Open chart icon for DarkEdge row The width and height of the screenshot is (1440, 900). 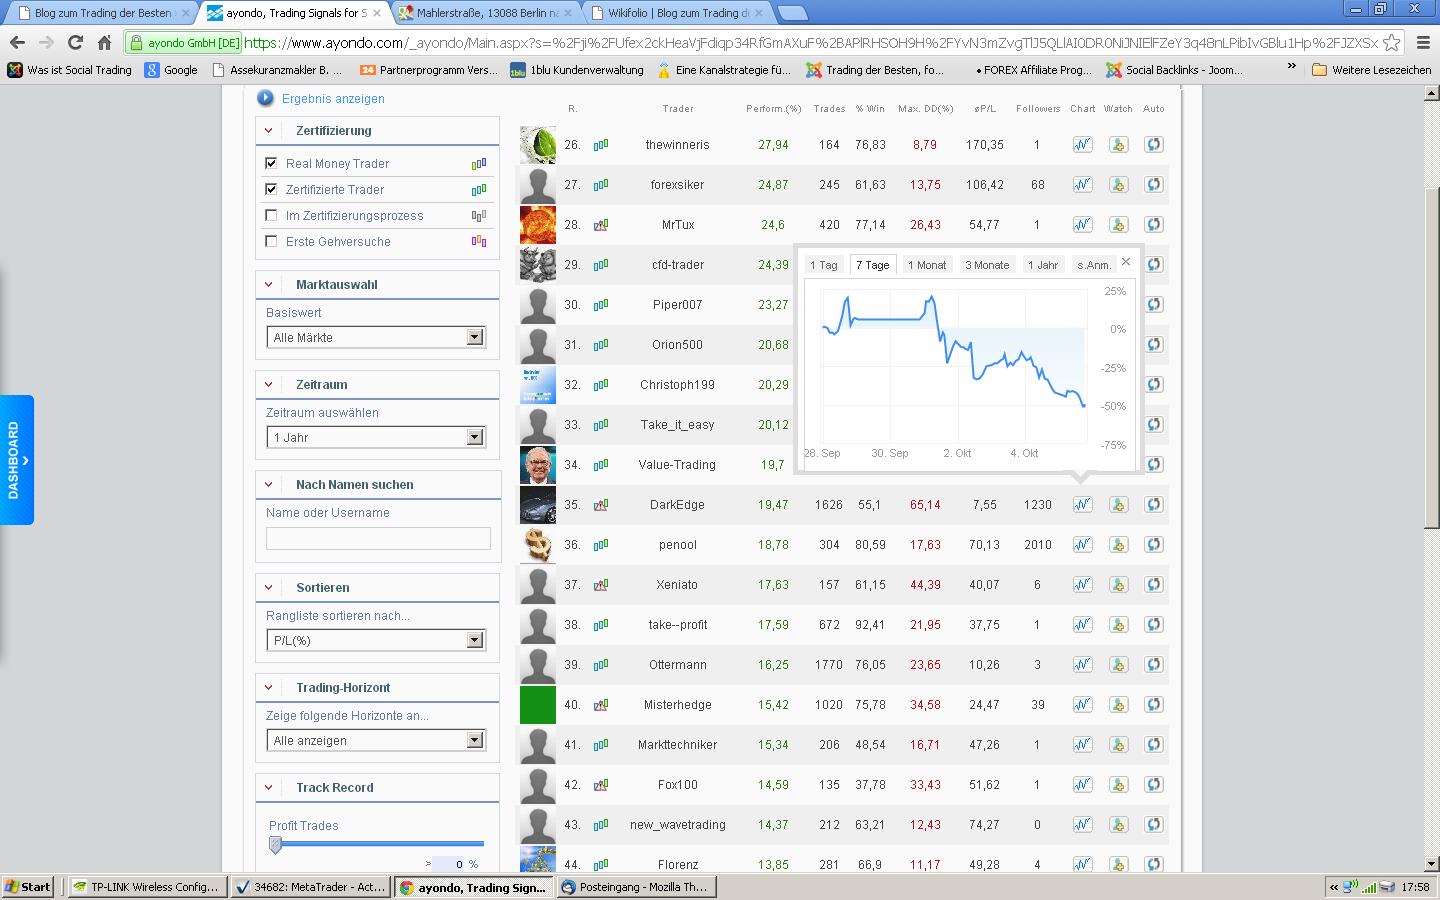(x=1082, y=505)
